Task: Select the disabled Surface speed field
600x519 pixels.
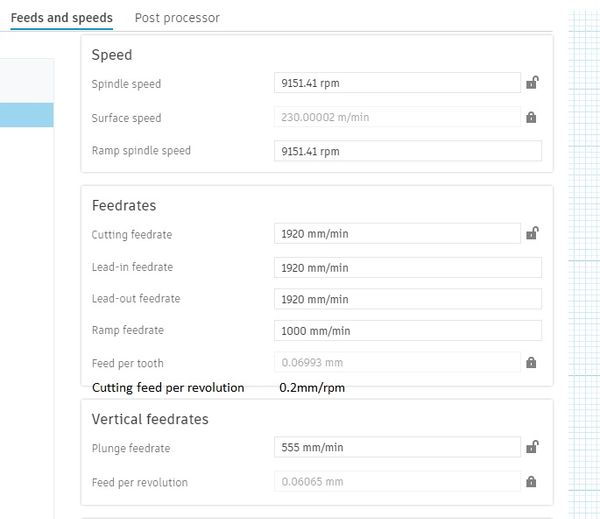Action: click(397, 117)
